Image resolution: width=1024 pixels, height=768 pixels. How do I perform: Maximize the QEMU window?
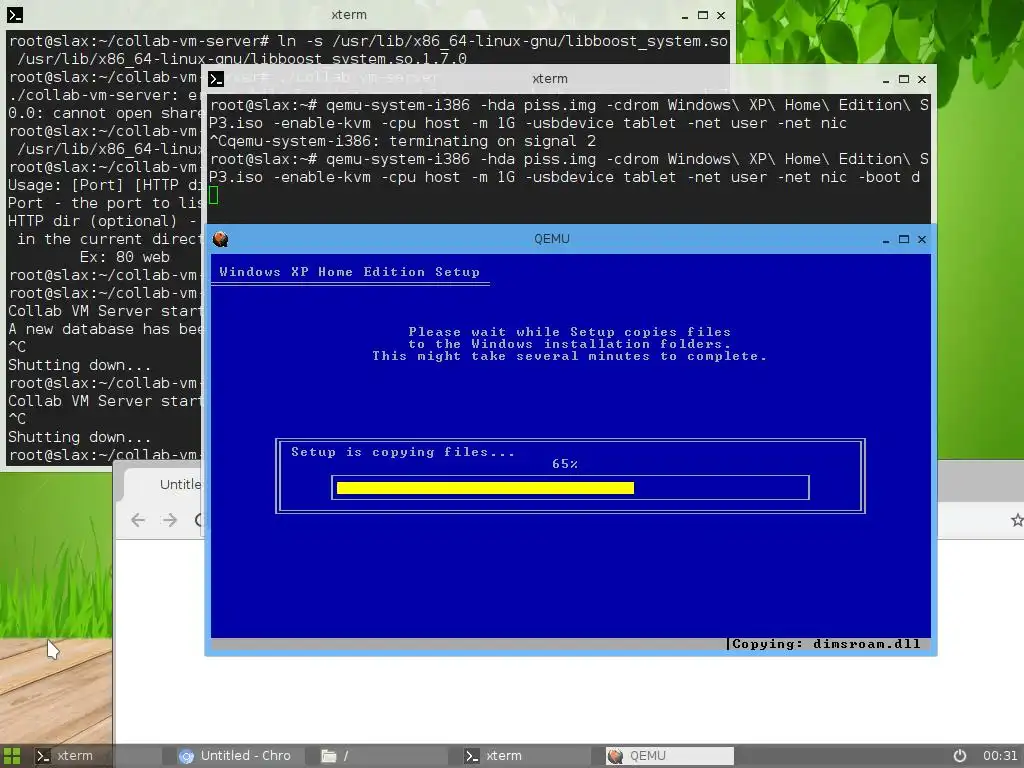tap(904, 239)
